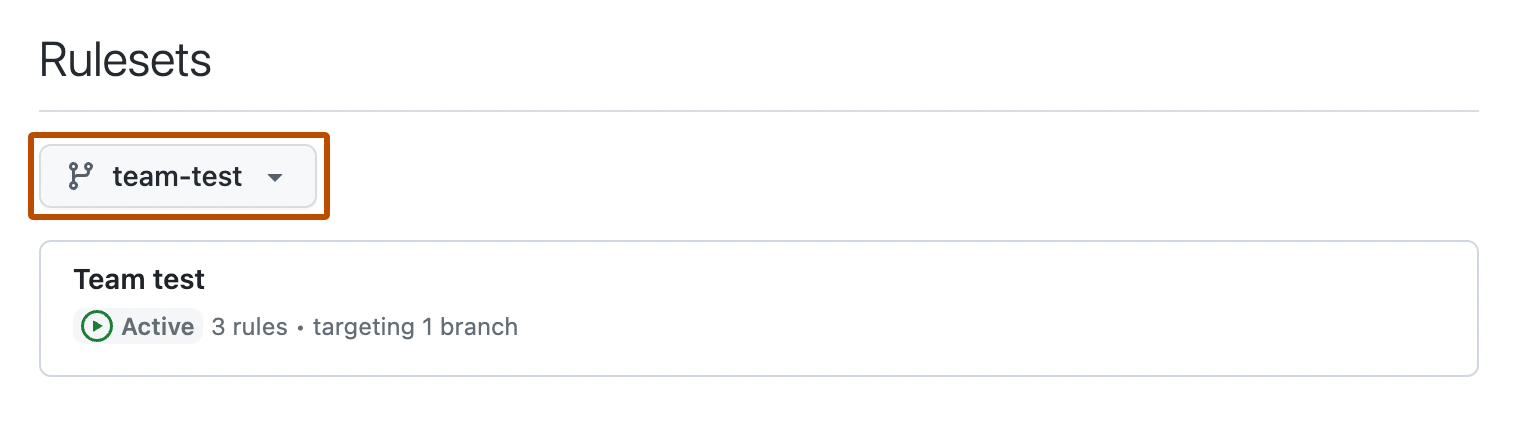Select the Team test ruleset row

[758, 308]
